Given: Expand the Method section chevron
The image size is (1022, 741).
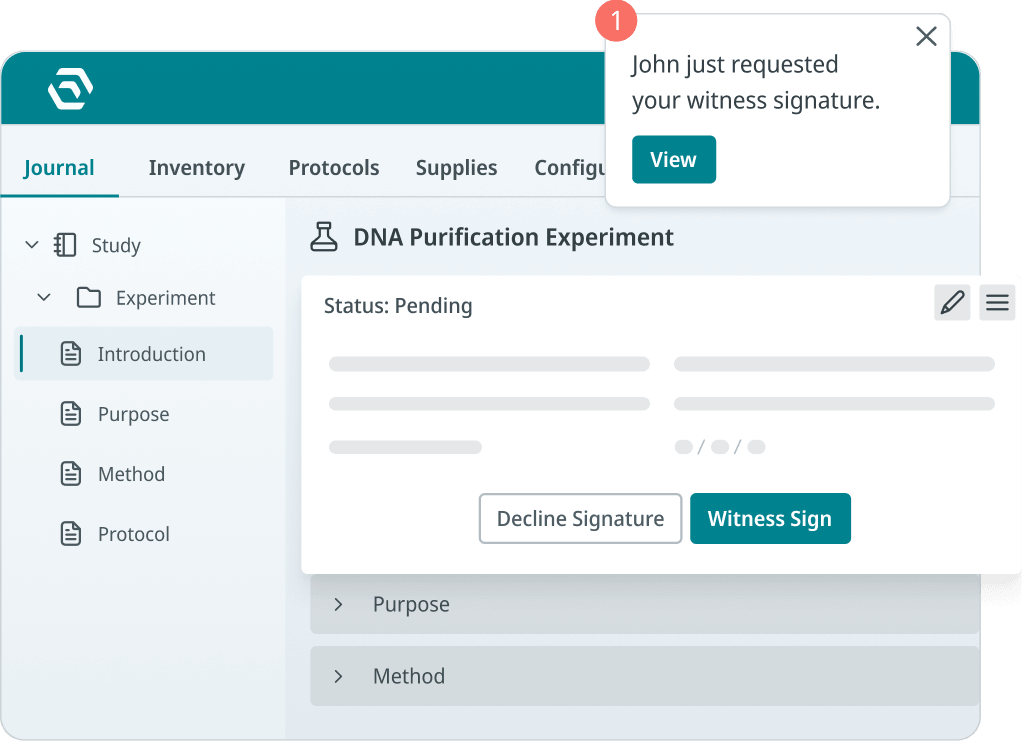Looking at the screenshot, I should (x=338, y=676).
